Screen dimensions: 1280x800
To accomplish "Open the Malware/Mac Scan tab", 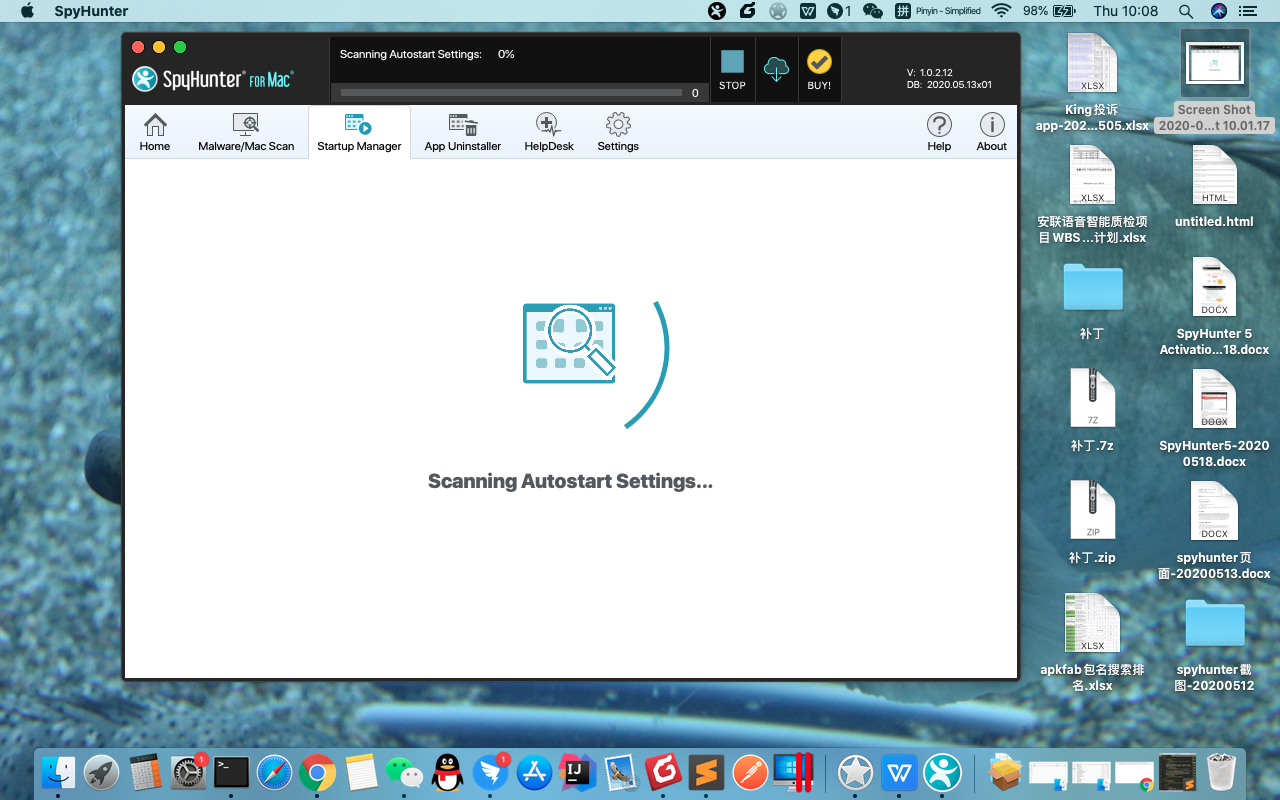I will click(246, 132).
